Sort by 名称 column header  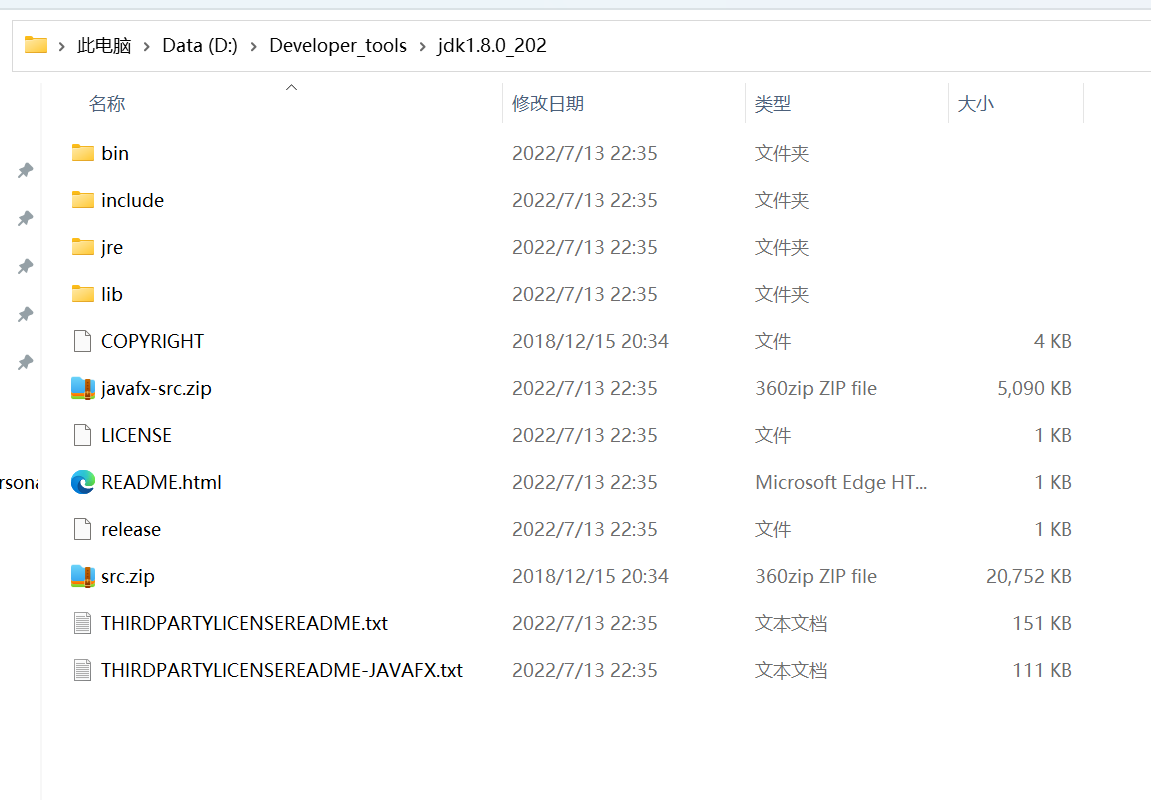pos(107,103)
